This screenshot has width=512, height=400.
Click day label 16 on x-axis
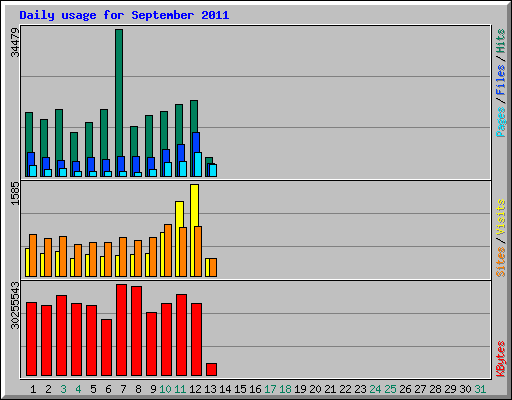pyautogui.click(x=255, y=389)
